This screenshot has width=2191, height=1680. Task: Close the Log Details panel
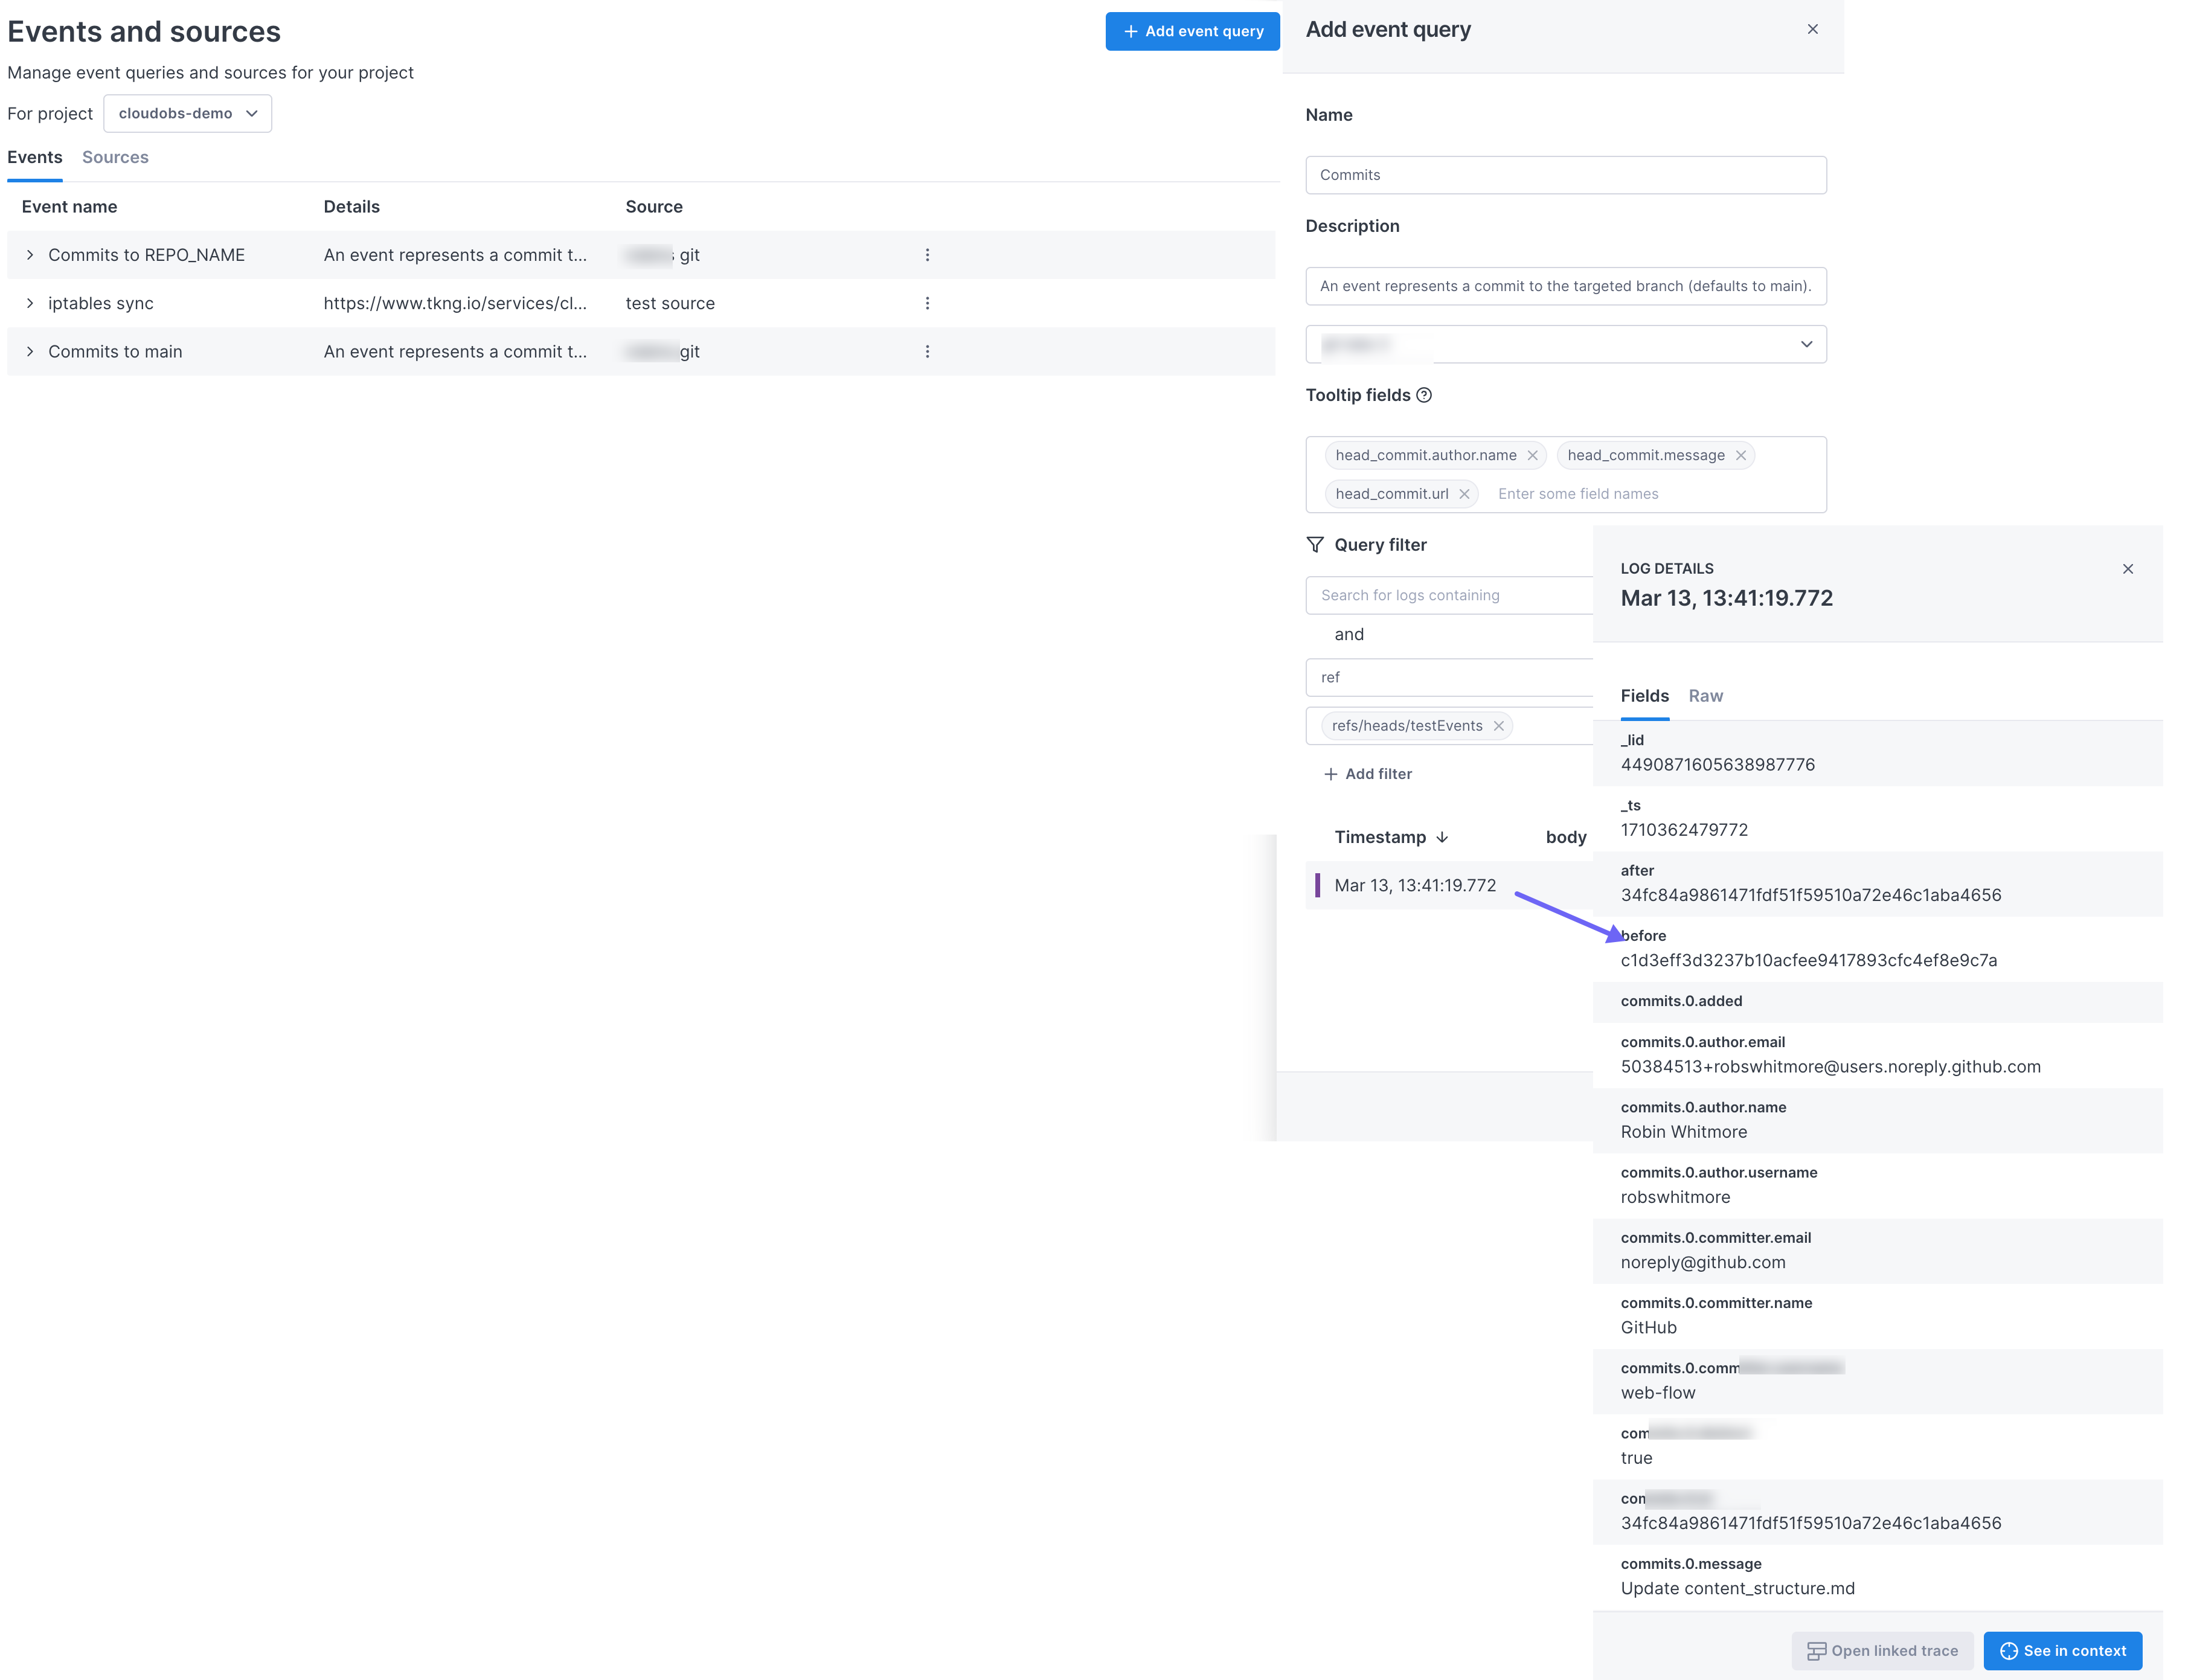pyautogui.click(x=2128, y=569)
